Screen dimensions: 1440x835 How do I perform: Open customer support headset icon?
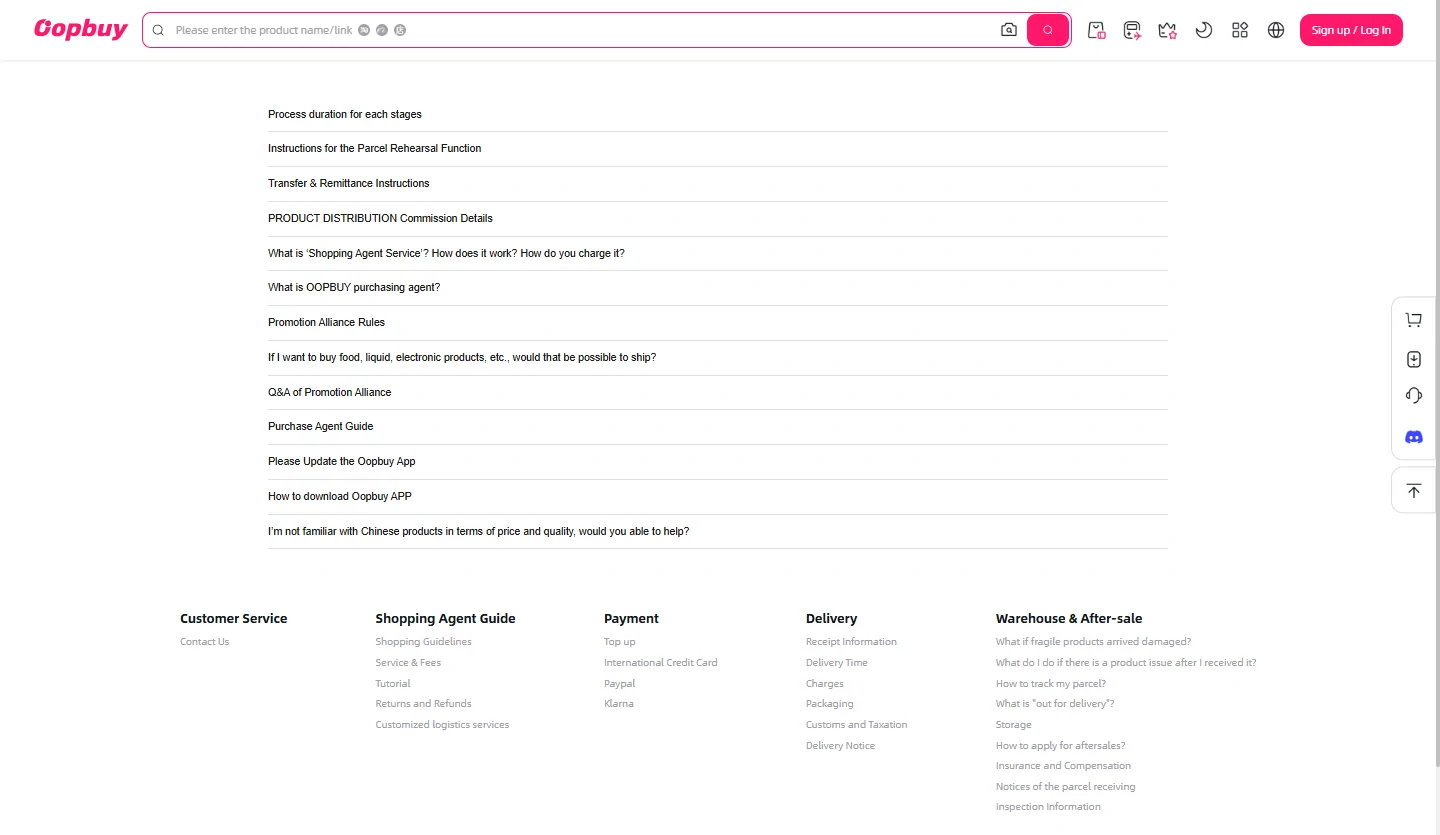pyautogui.click(x=1414, y=395)
